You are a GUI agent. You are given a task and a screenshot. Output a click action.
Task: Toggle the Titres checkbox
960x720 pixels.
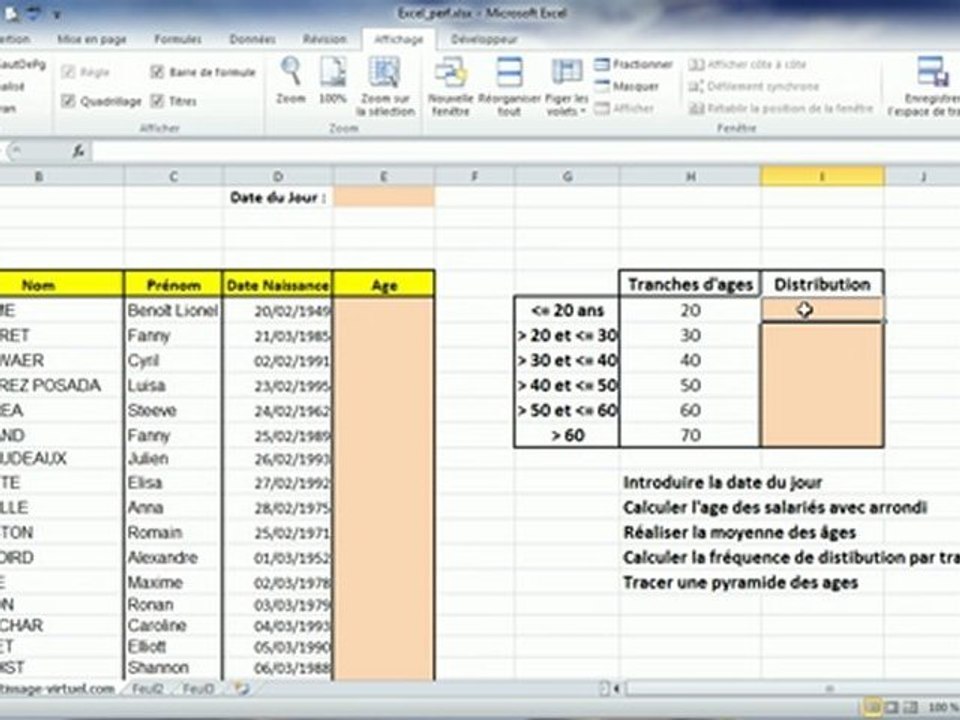[x=157, y=100]
